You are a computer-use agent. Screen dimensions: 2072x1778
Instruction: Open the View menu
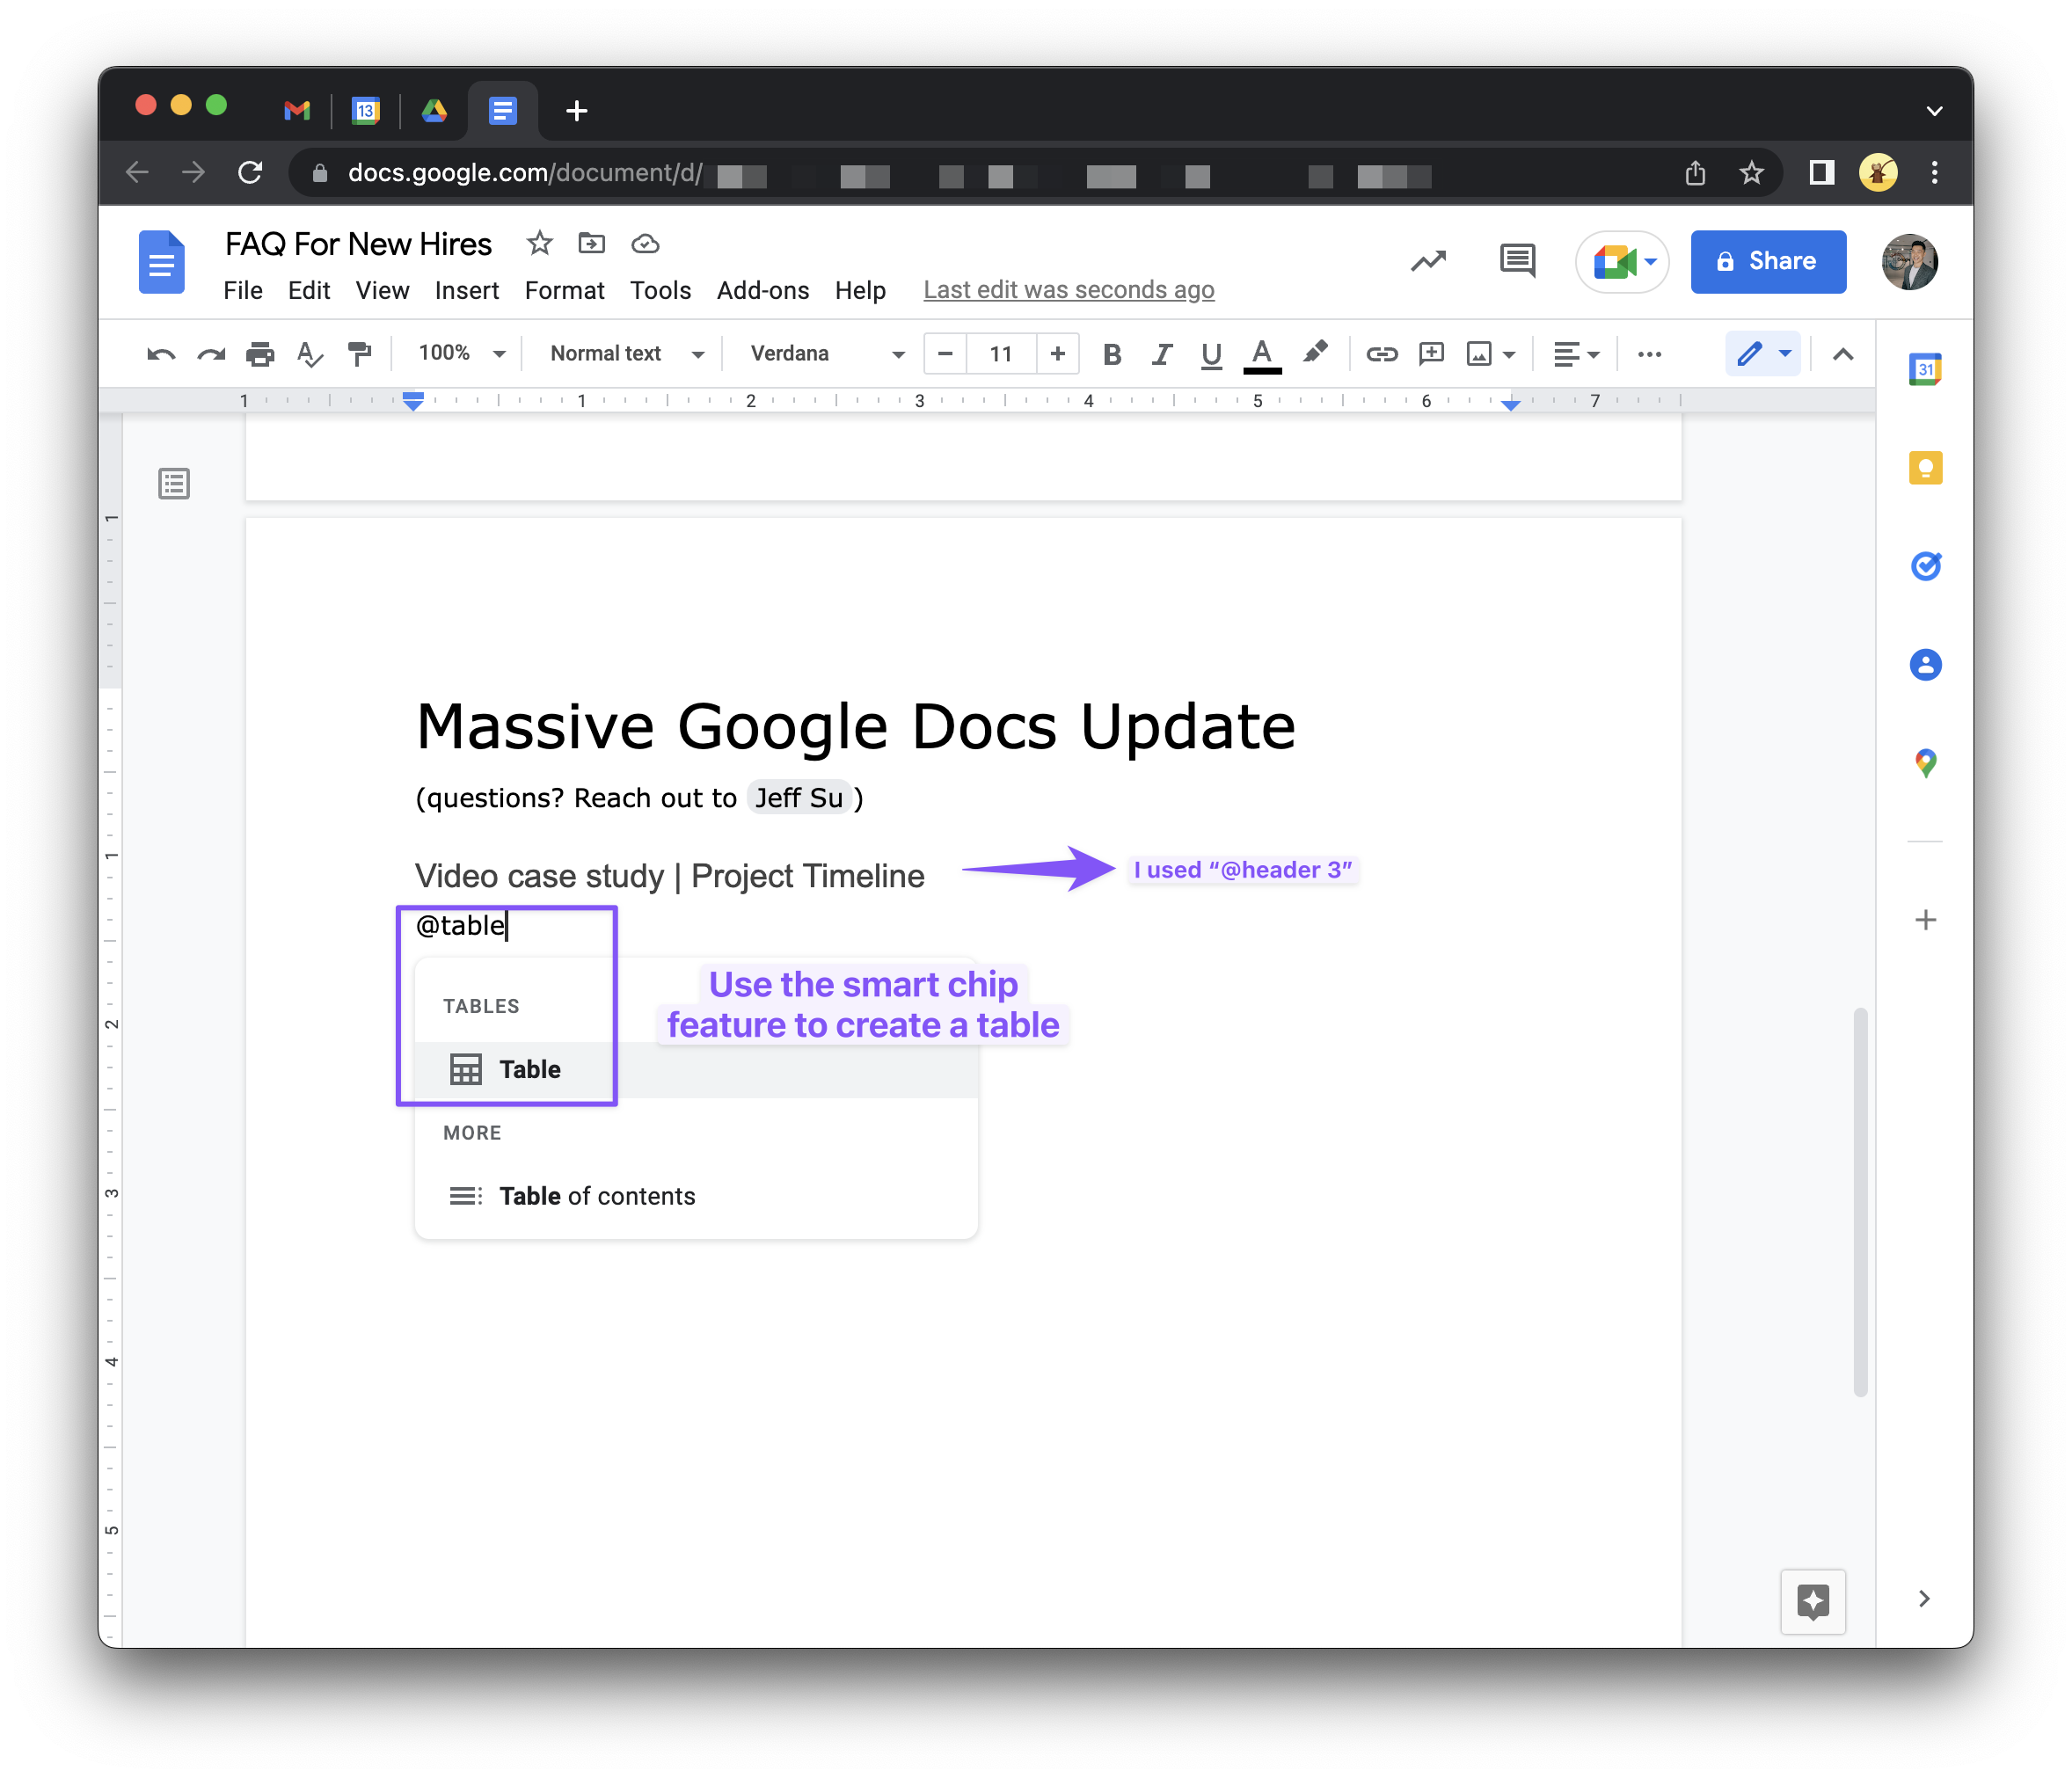382,291
